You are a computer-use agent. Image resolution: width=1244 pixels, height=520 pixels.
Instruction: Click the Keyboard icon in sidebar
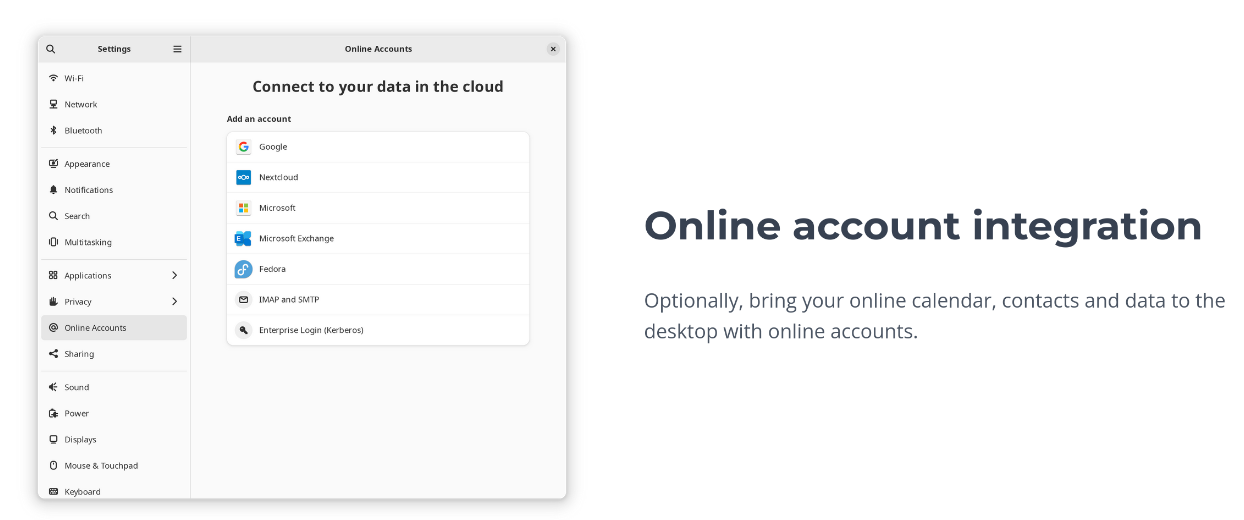pos(54,491)
